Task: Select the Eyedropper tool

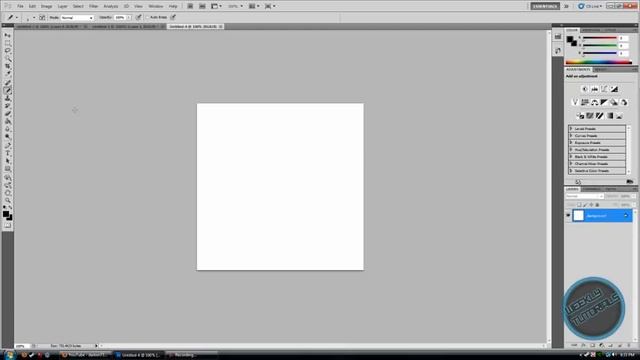Action: point(7,74)
